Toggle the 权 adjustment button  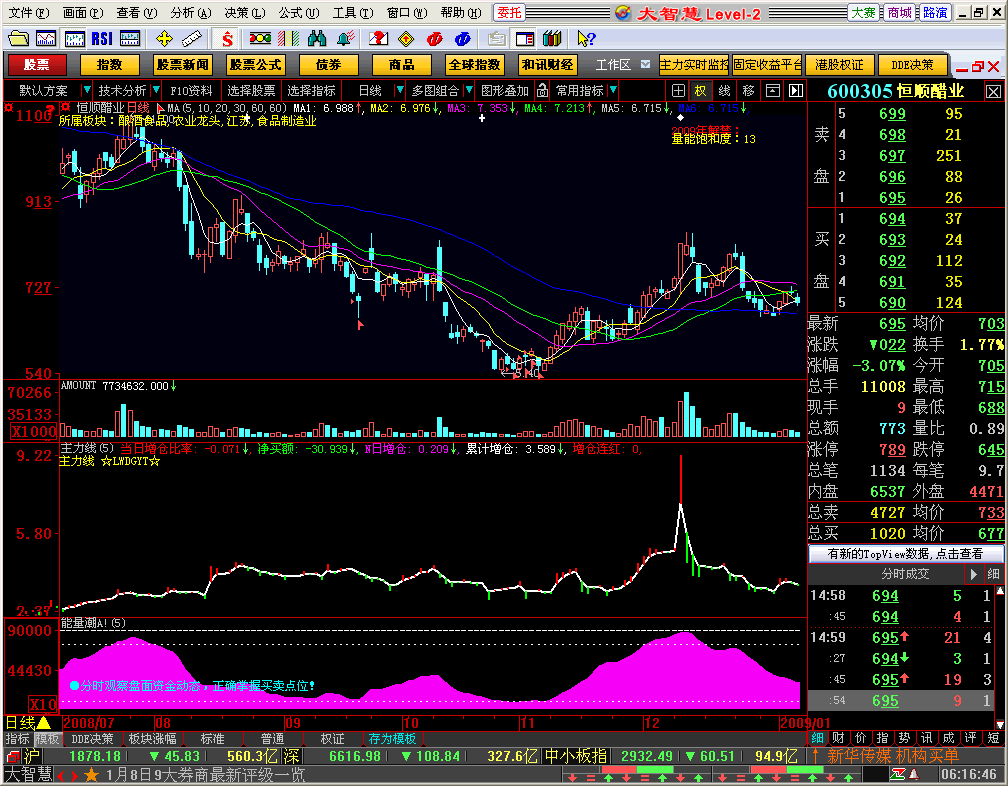(700, 91)
